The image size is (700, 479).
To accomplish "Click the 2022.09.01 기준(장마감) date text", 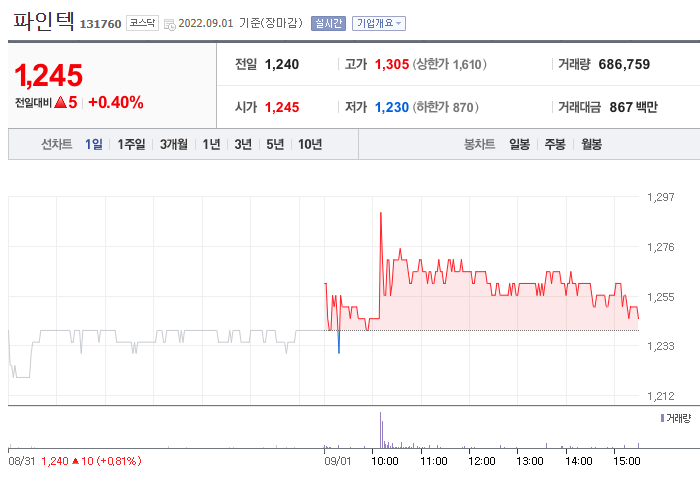I will coord(241,23).
